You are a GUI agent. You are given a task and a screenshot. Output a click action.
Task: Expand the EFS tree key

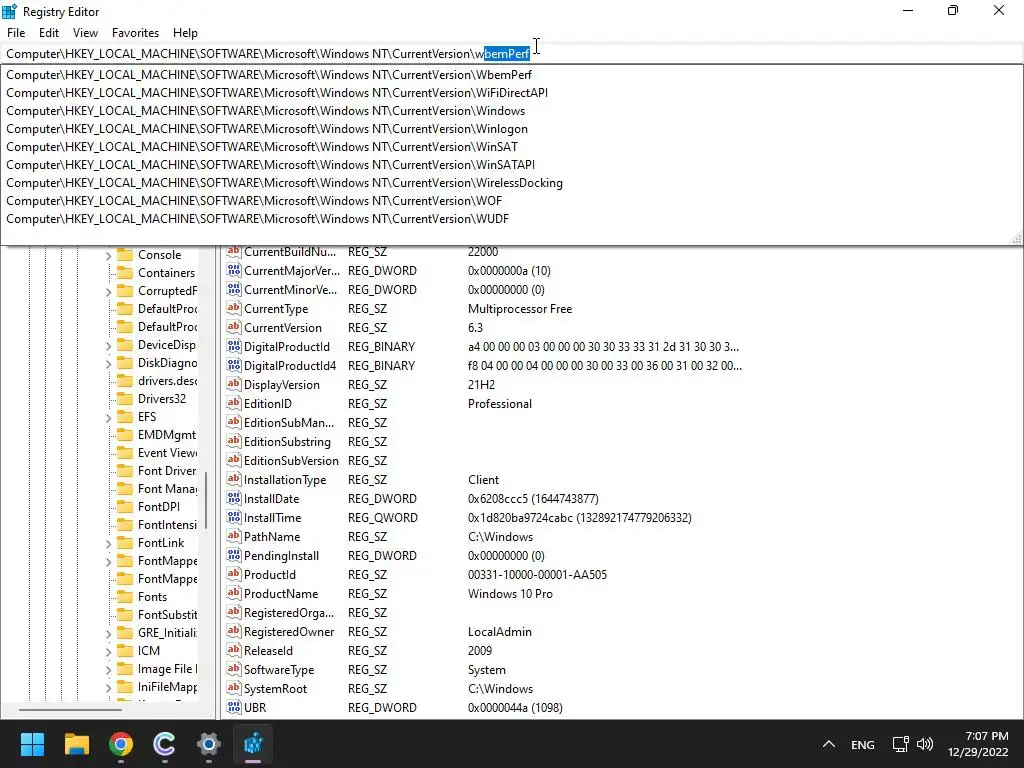(x=108, y=418)
